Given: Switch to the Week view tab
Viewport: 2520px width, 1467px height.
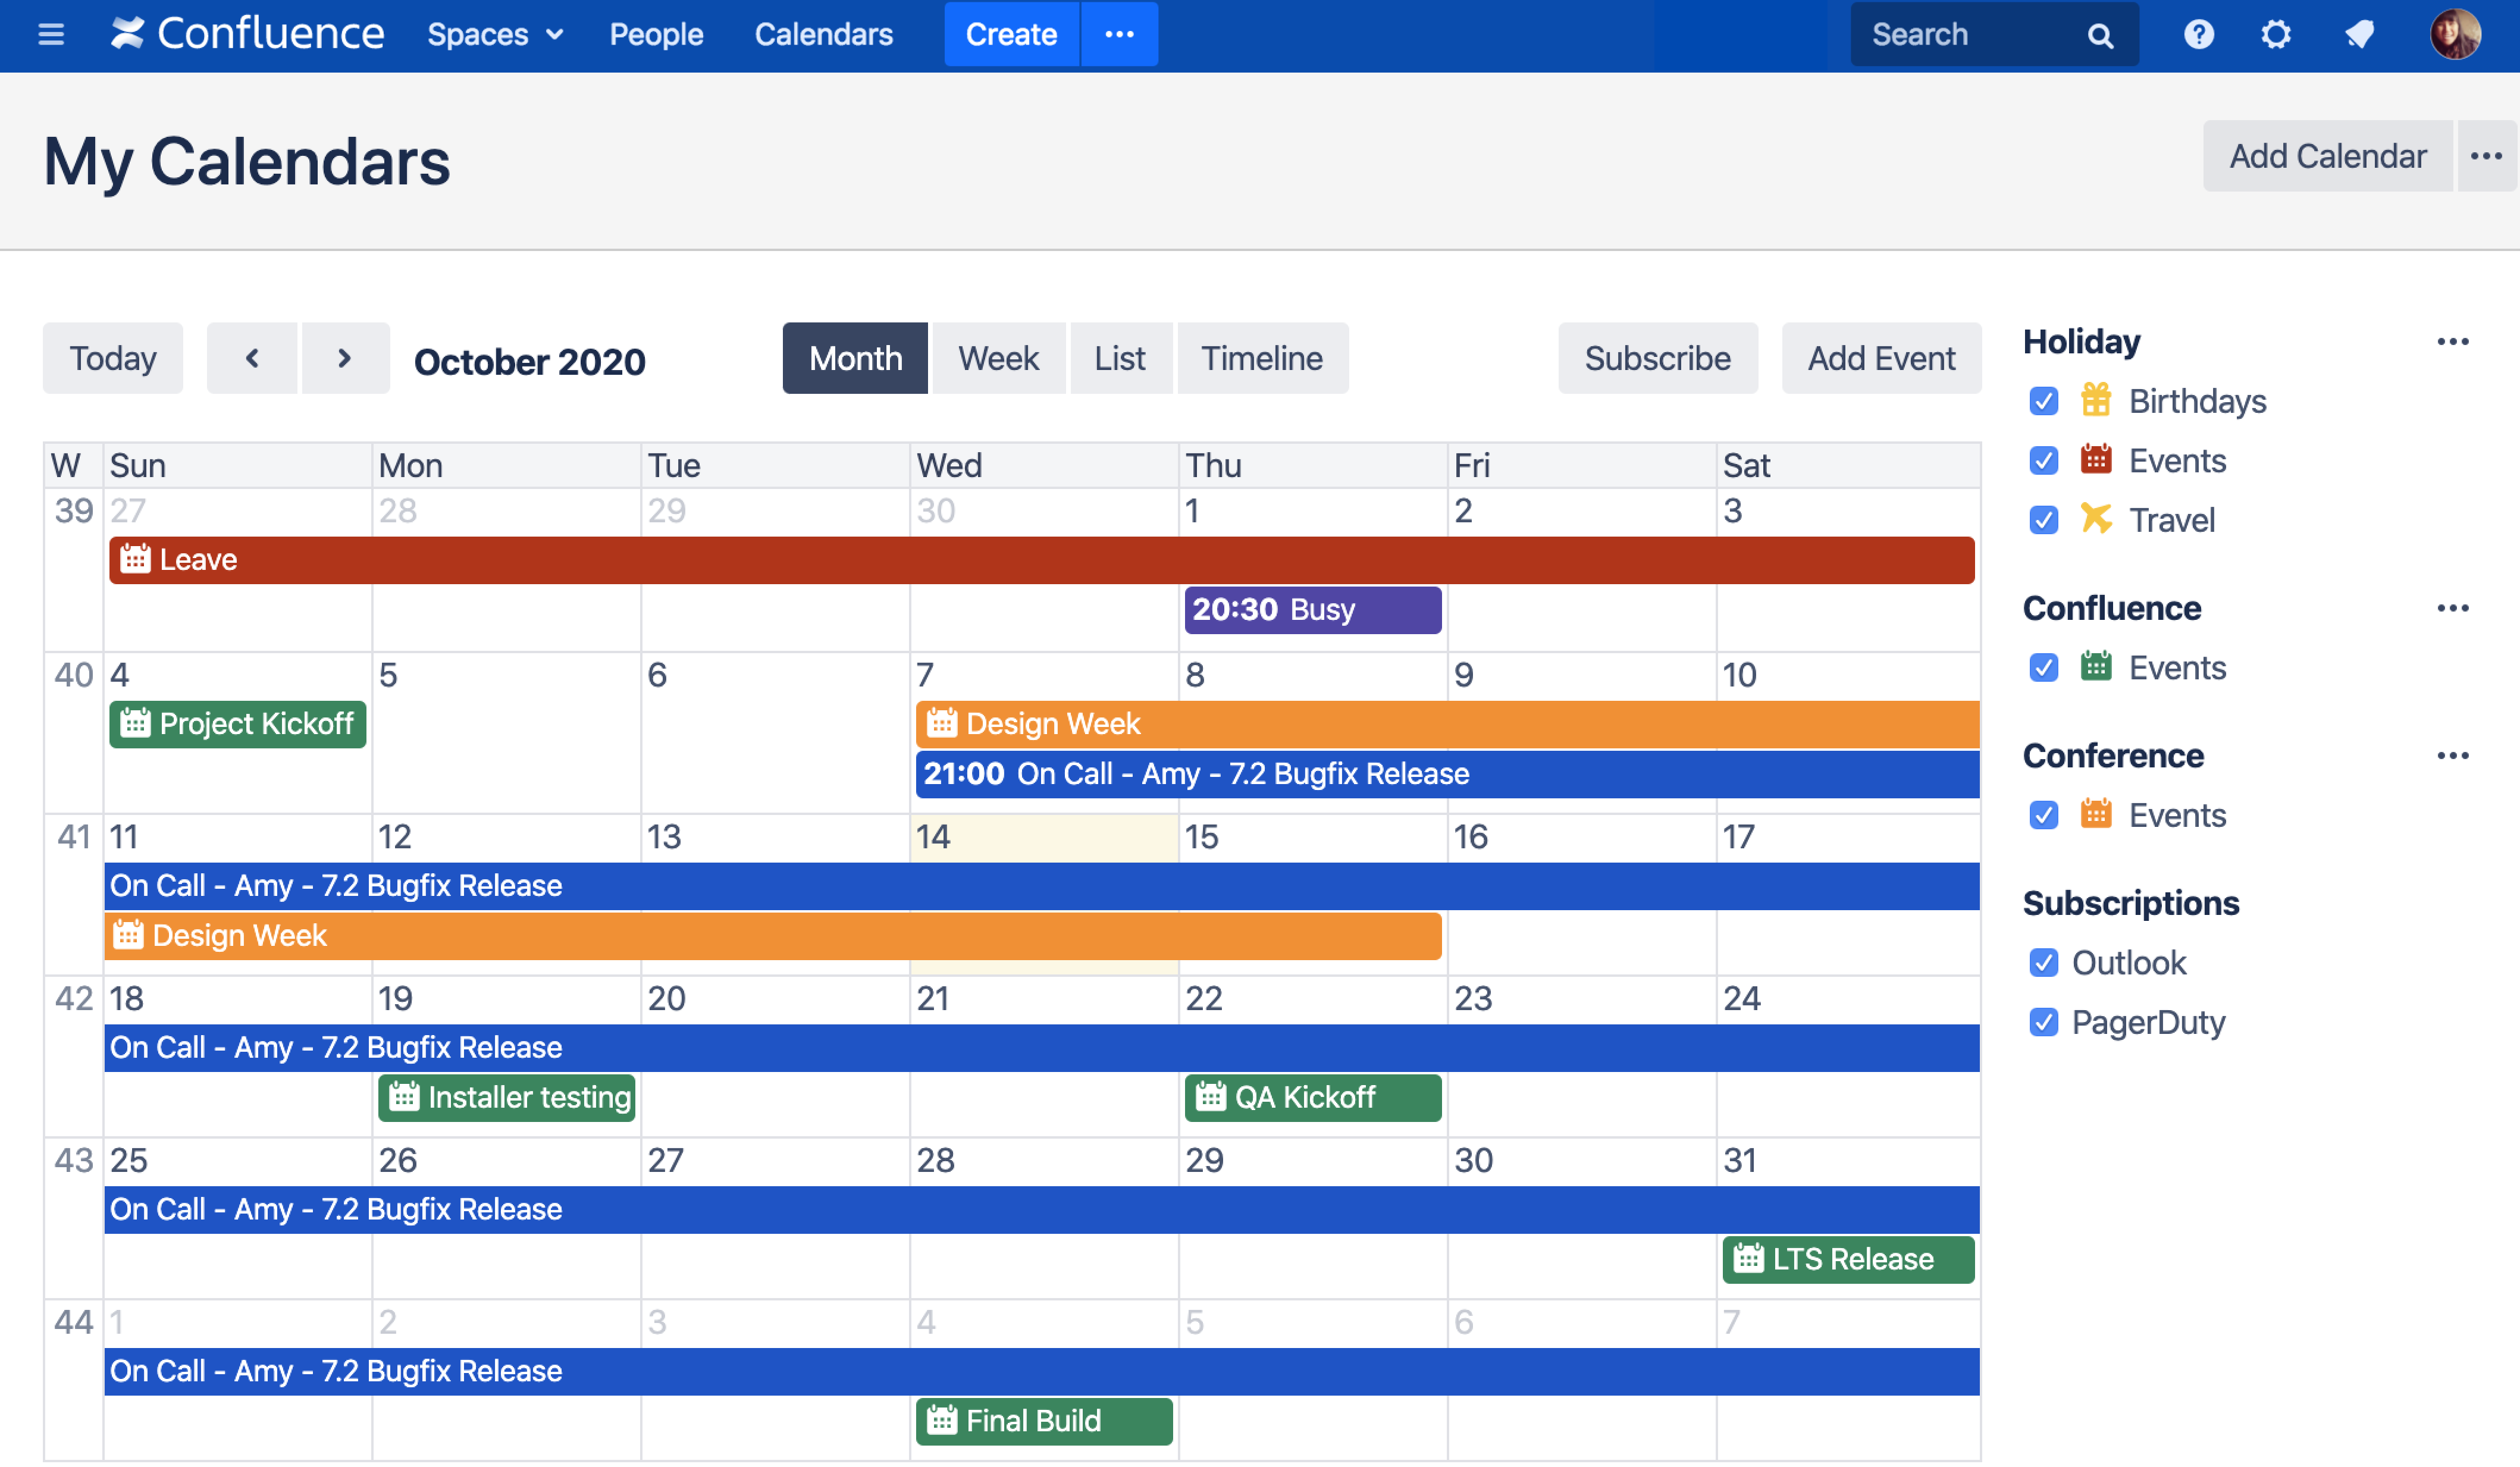Looking at the screenshot, I should pyautogui.click(x=997, y=358).
